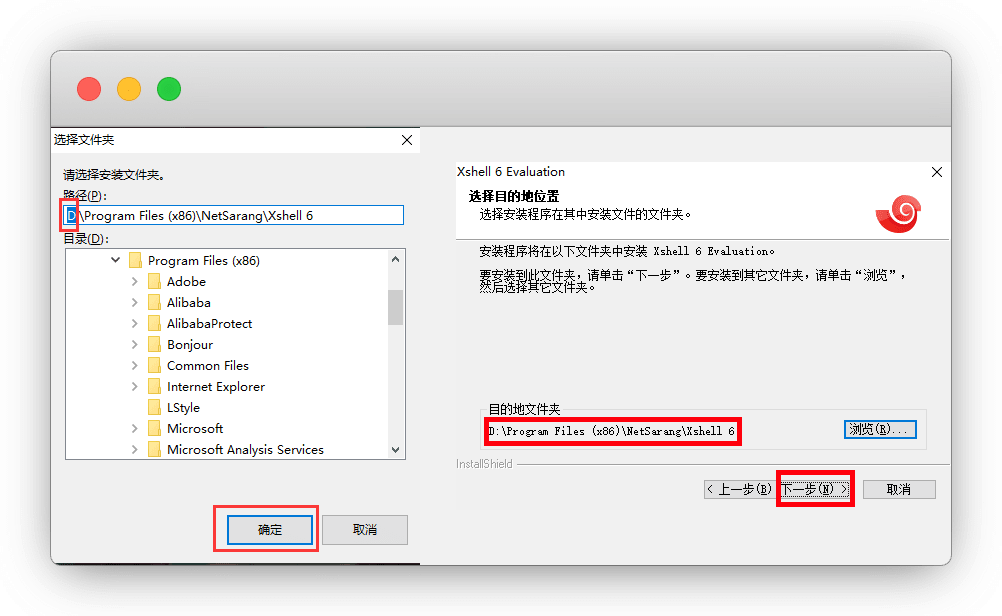
Task: Click the Alibaba folder icon
Action: tap(154, 303)
